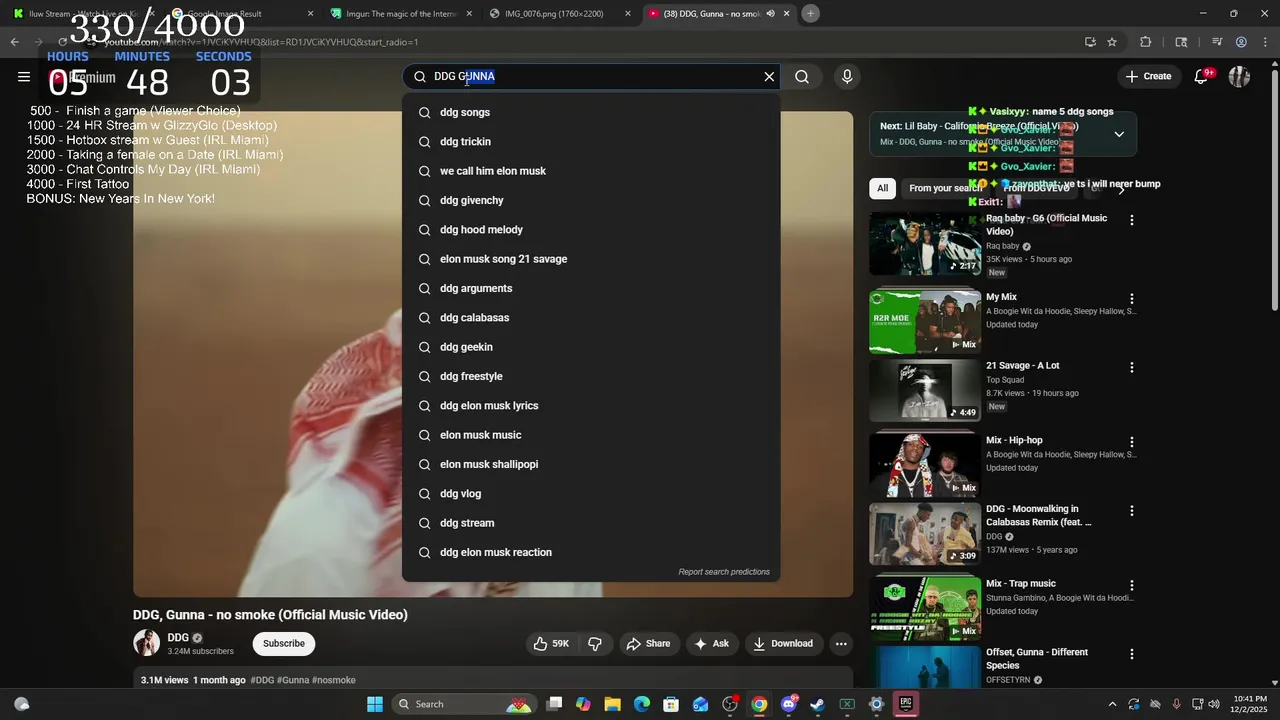1280x720 pixels.
Task: Open the YouTube guide hamburger menu
Action: 24,76
